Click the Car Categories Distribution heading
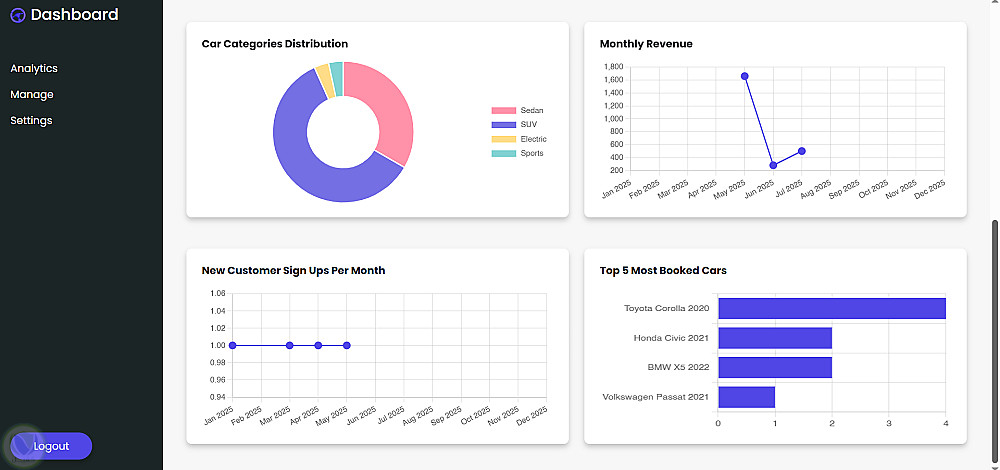Image resolution: width=1000 pixels, height=470 pixels. tap(275, 44)
